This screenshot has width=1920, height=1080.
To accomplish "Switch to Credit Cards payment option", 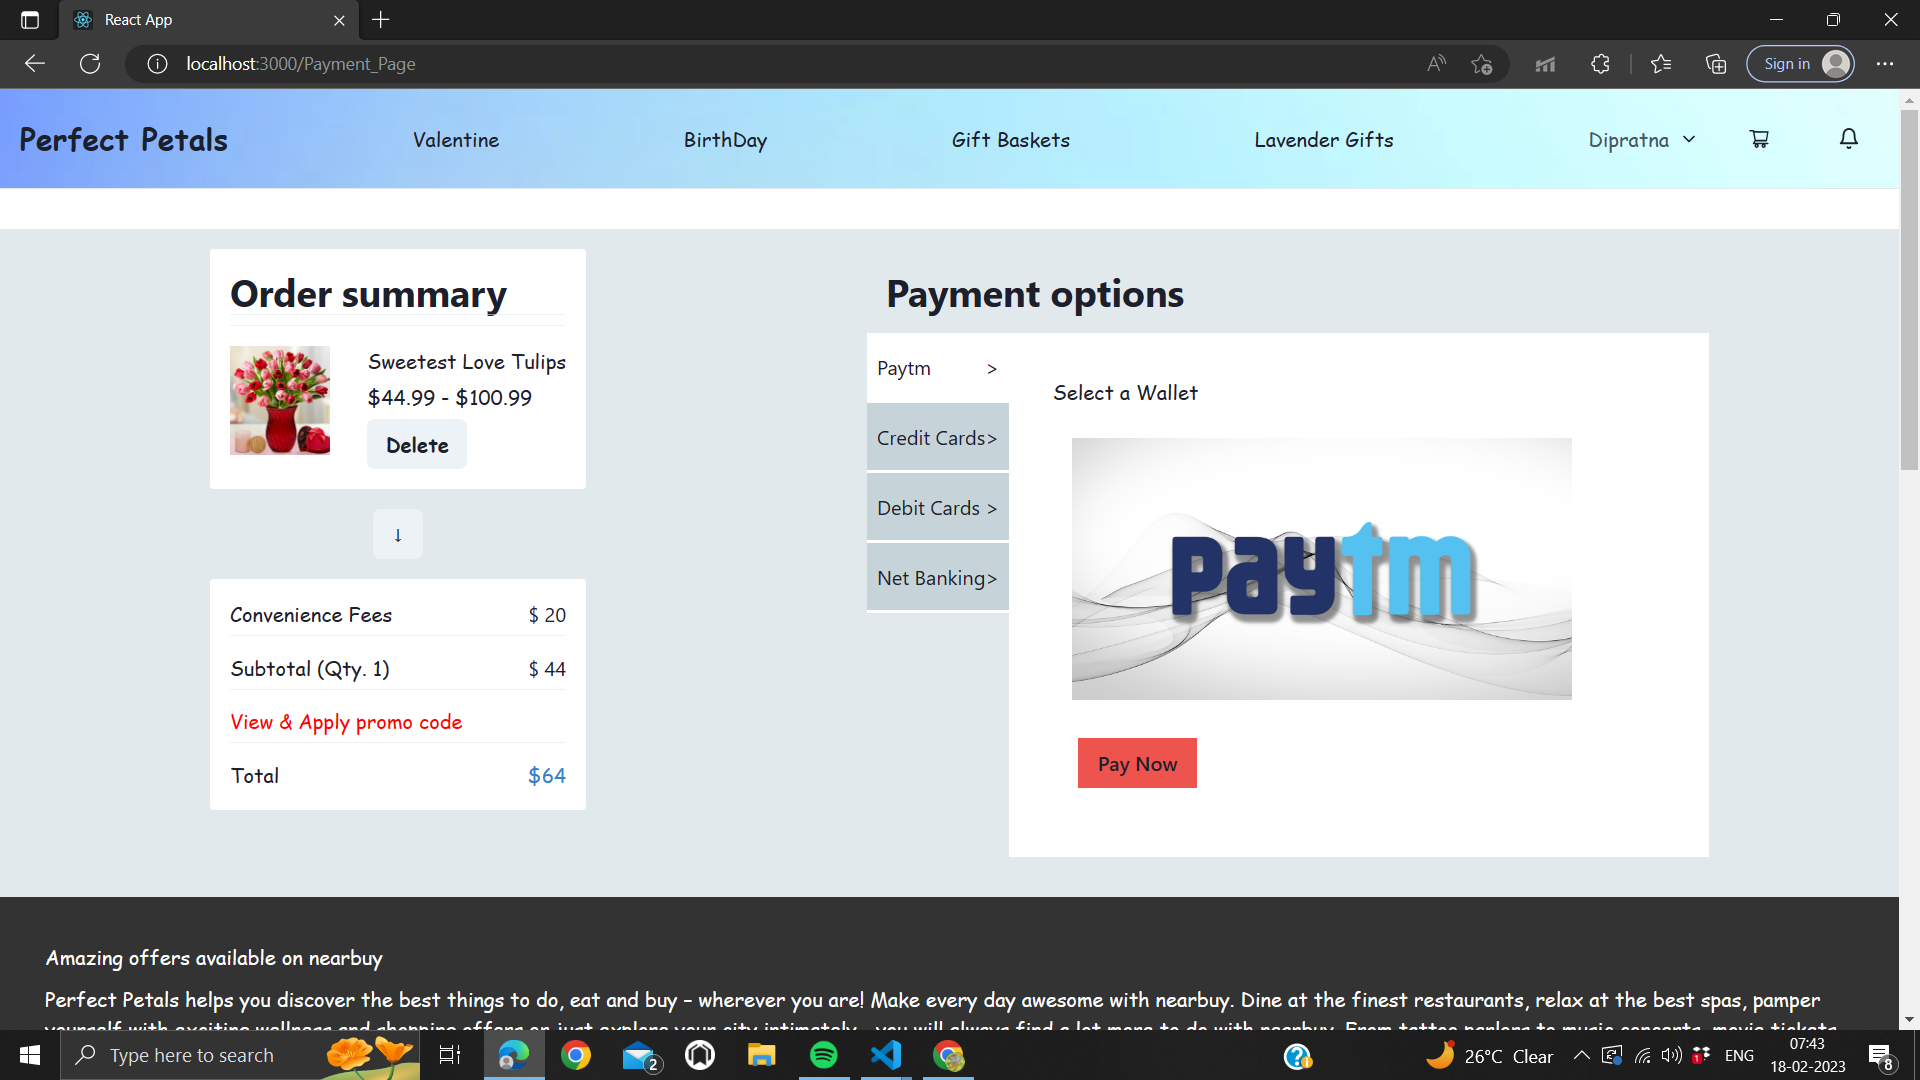I will point(937,438).
